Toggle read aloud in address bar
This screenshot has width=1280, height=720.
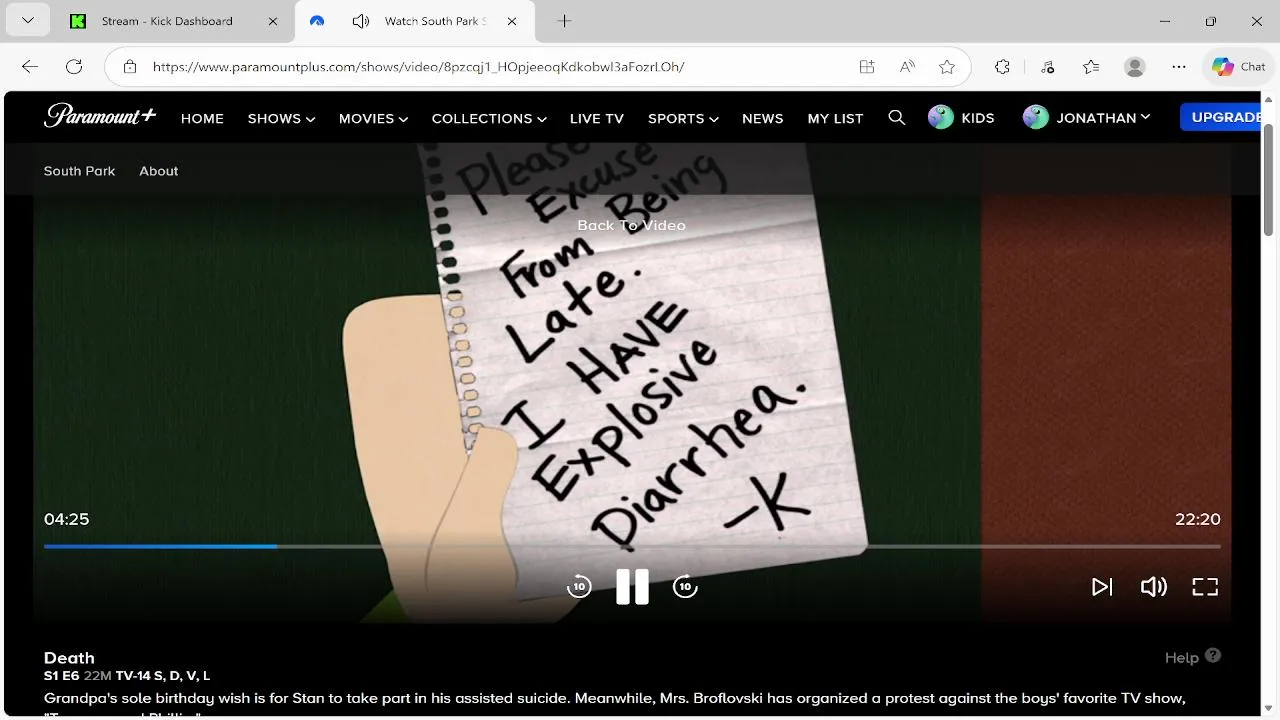point(907,67)
